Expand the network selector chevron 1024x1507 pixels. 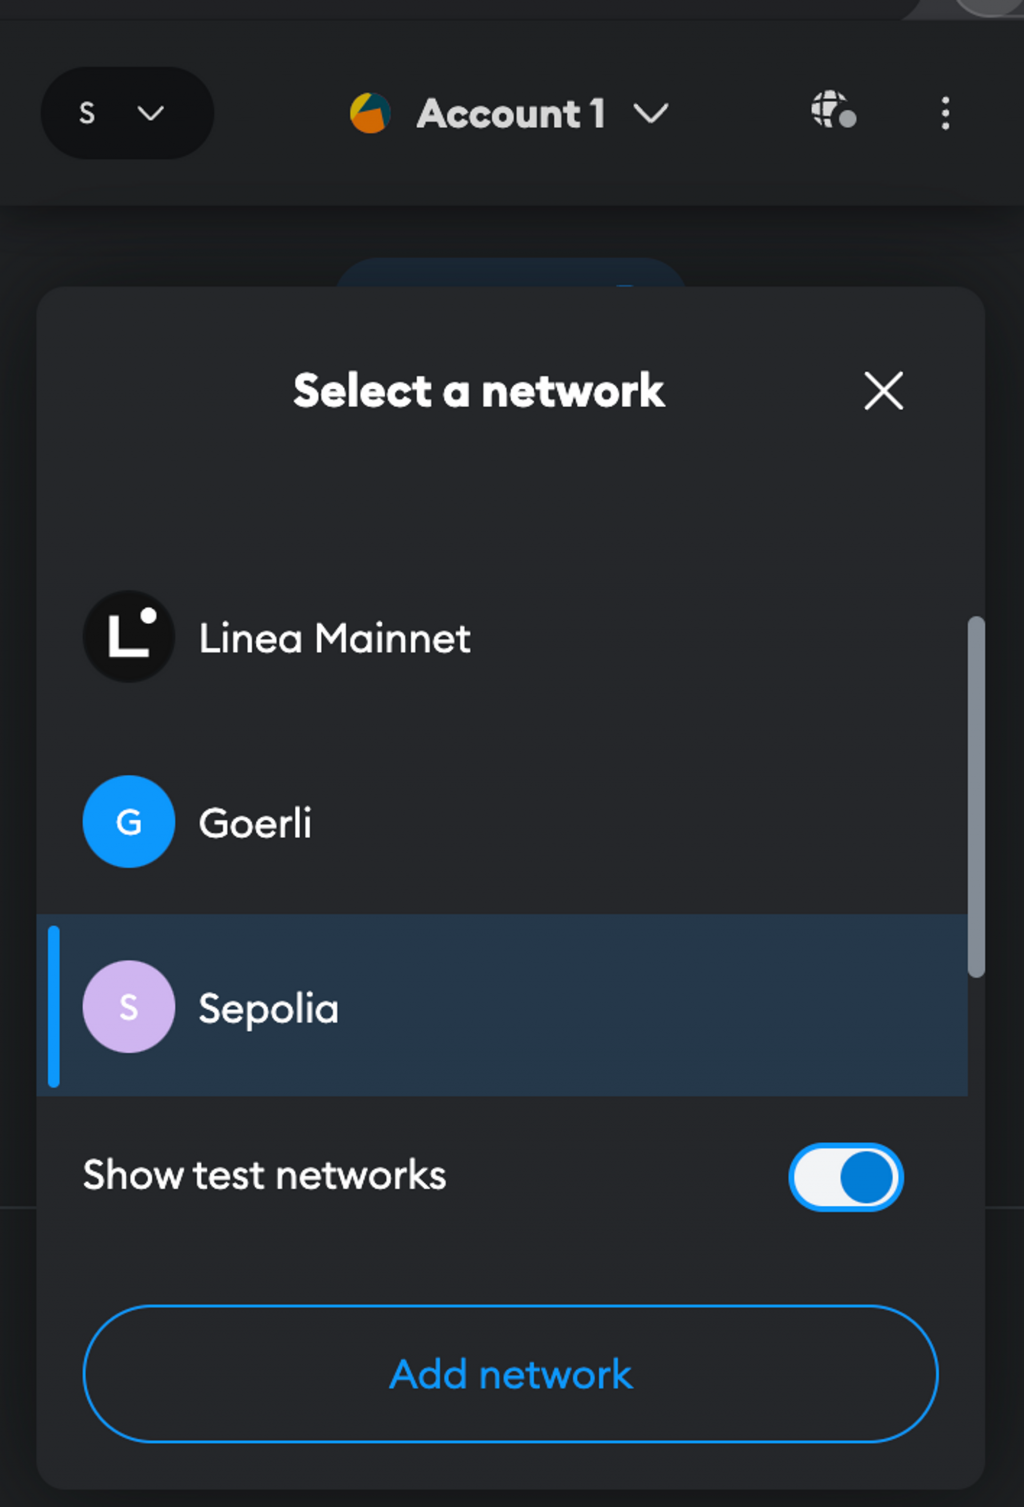(x=151, y=113)
